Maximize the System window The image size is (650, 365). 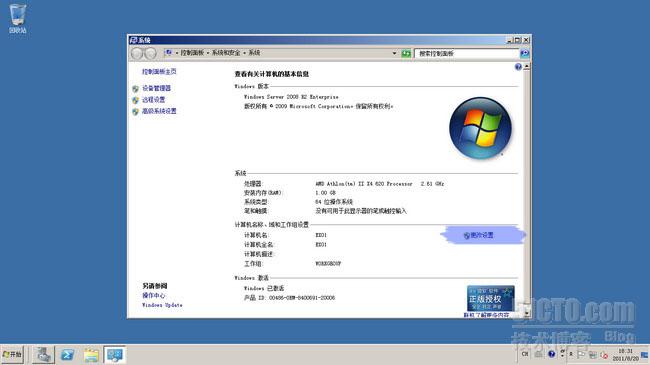pyautogui.click(x=518, y=40)
